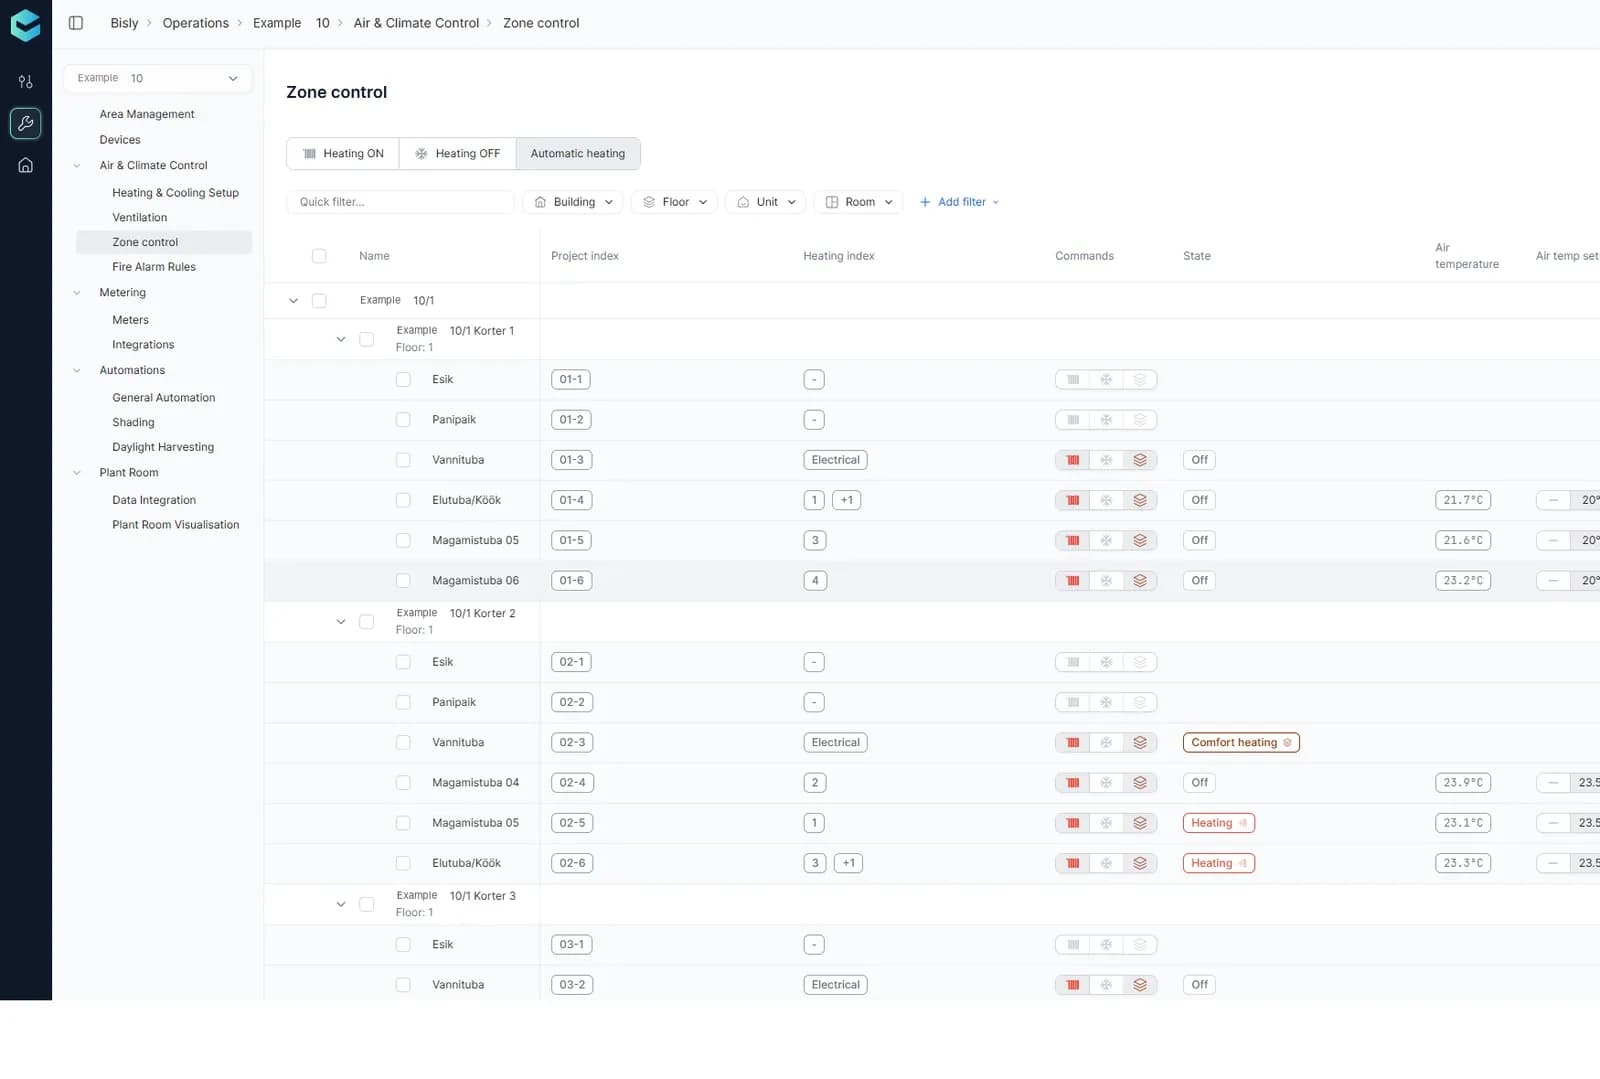Image resolution: width=1600 pixels, height=1079 pixels.
Task: Tick the select-all checkbox in table header
Action: tap(319, 256)
